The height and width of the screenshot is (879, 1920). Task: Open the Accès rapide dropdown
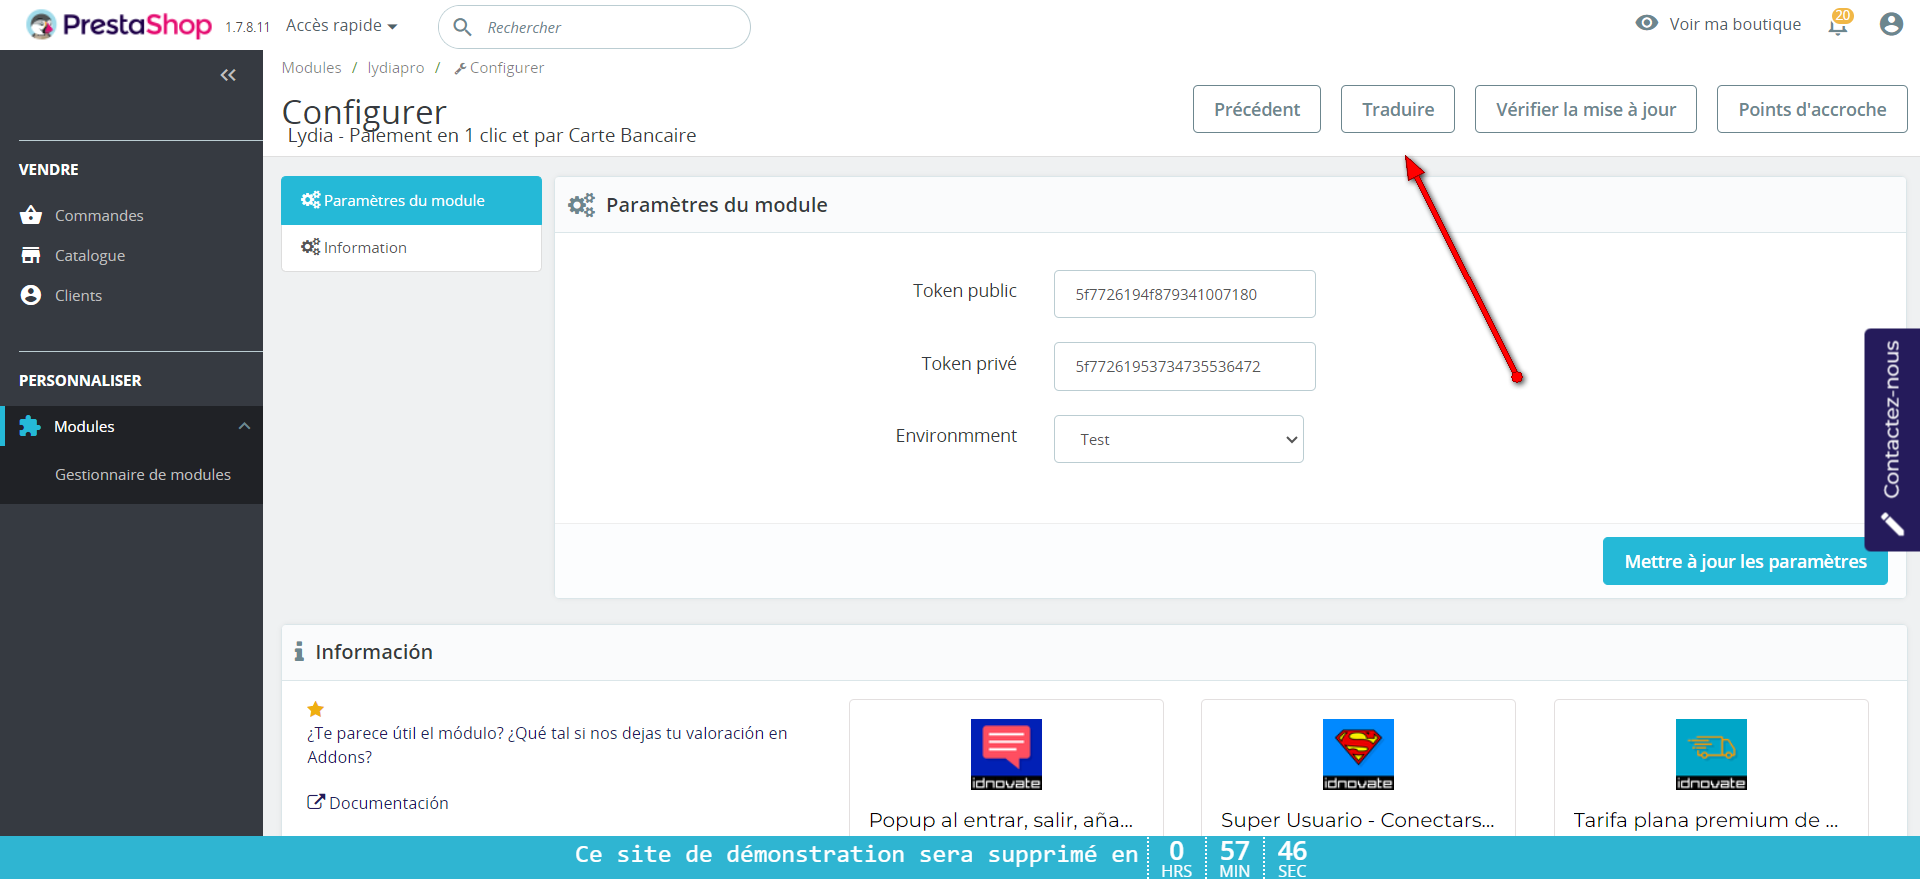341,25
